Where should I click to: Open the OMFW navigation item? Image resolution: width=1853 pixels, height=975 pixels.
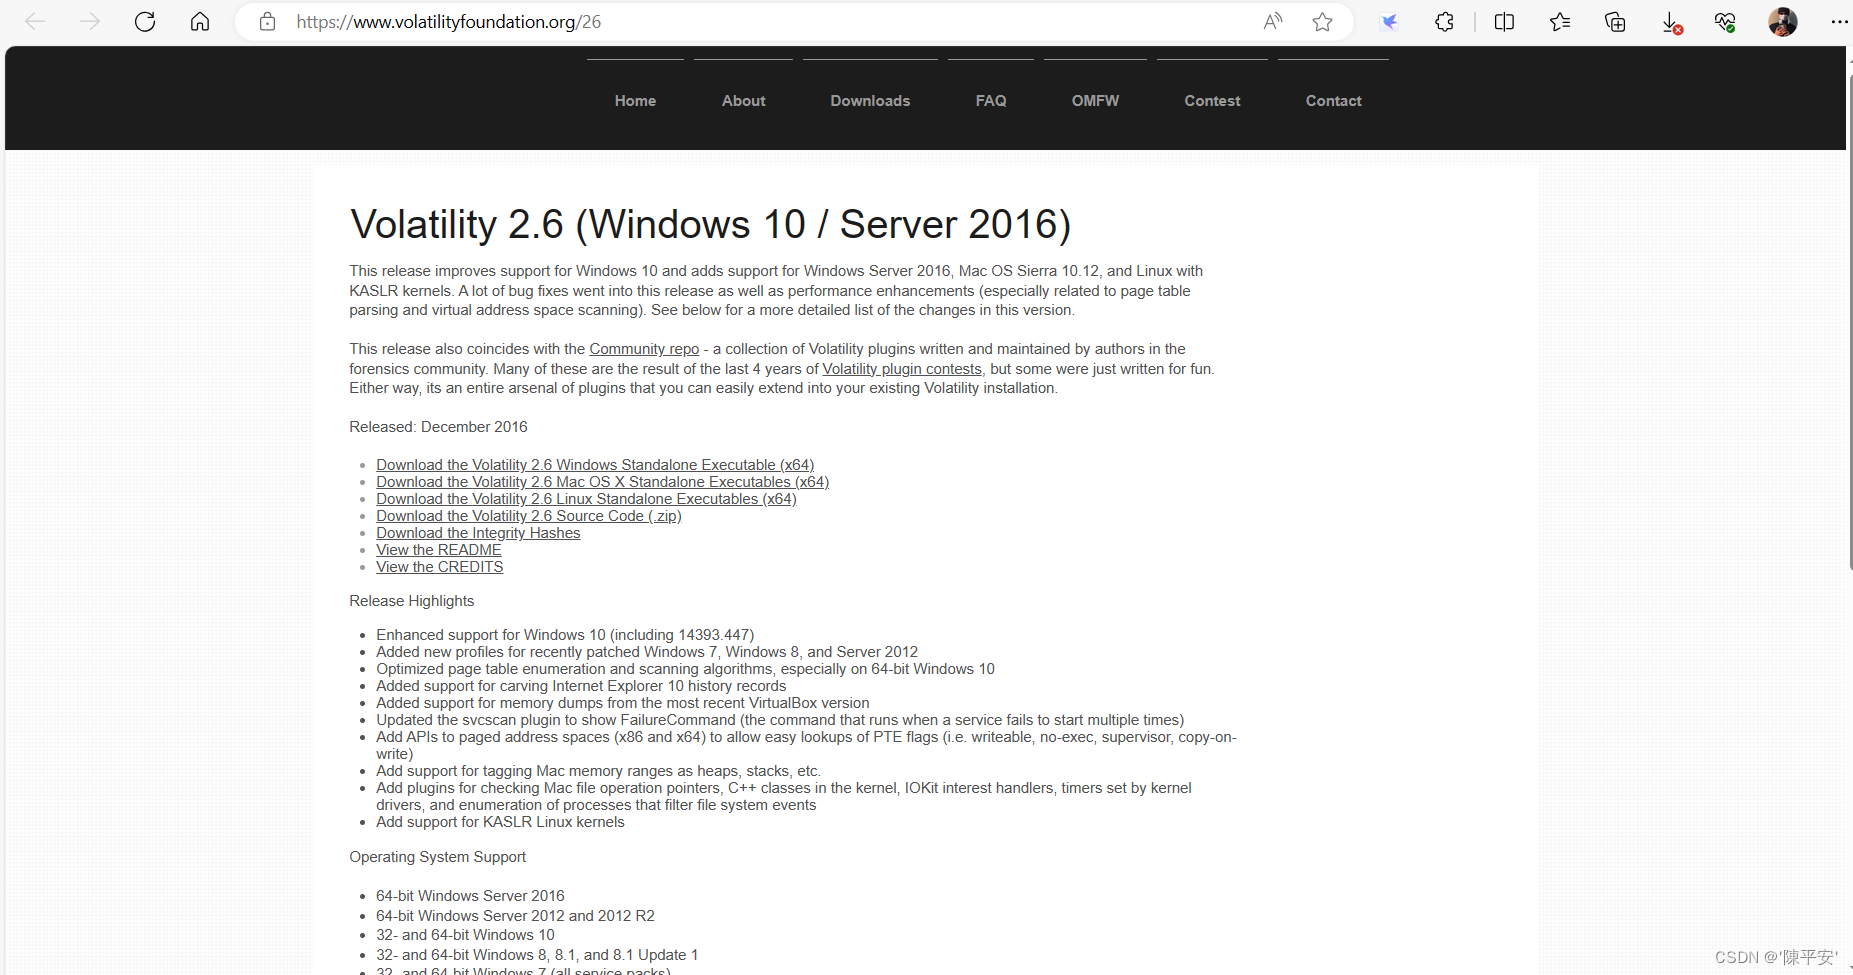coord(1094,100)
